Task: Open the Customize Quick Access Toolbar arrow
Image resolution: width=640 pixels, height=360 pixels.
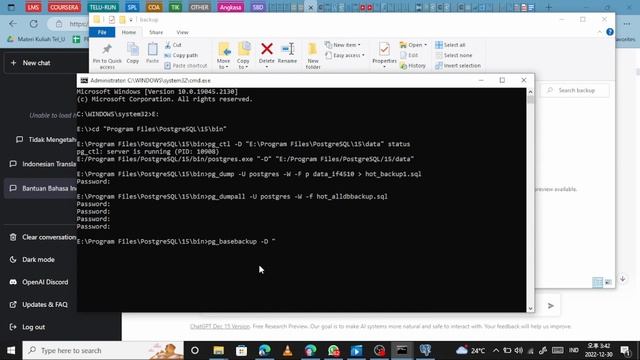Action: [x=131, y=20]
